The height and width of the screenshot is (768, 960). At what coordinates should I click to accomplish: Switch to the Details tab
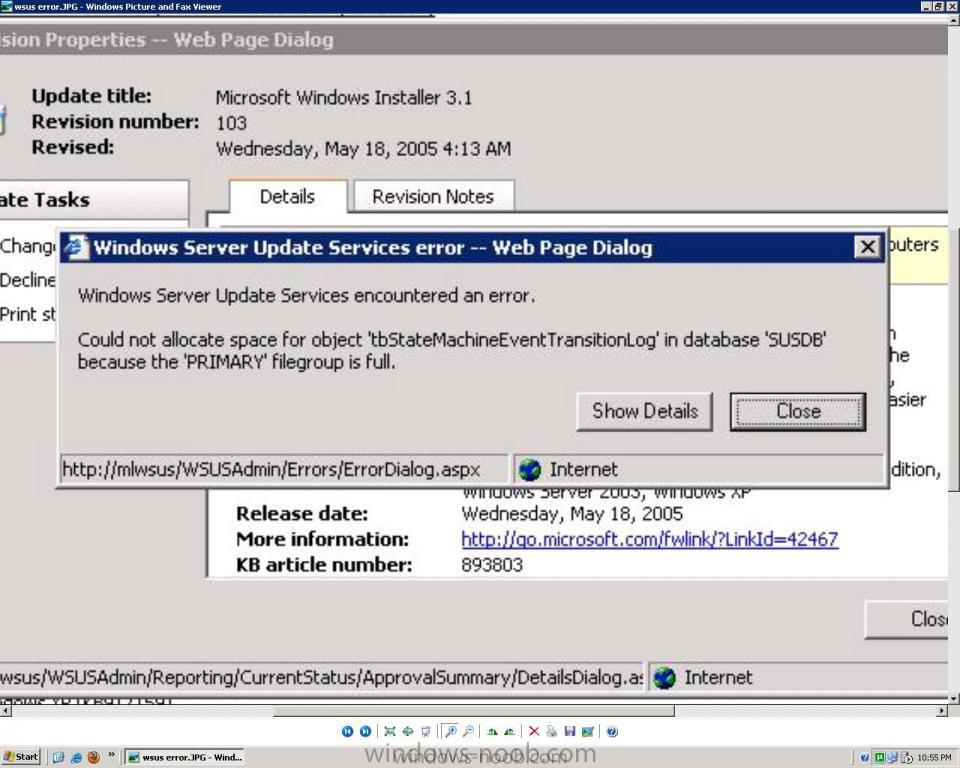pyautogui.click(x=287, y=197)
